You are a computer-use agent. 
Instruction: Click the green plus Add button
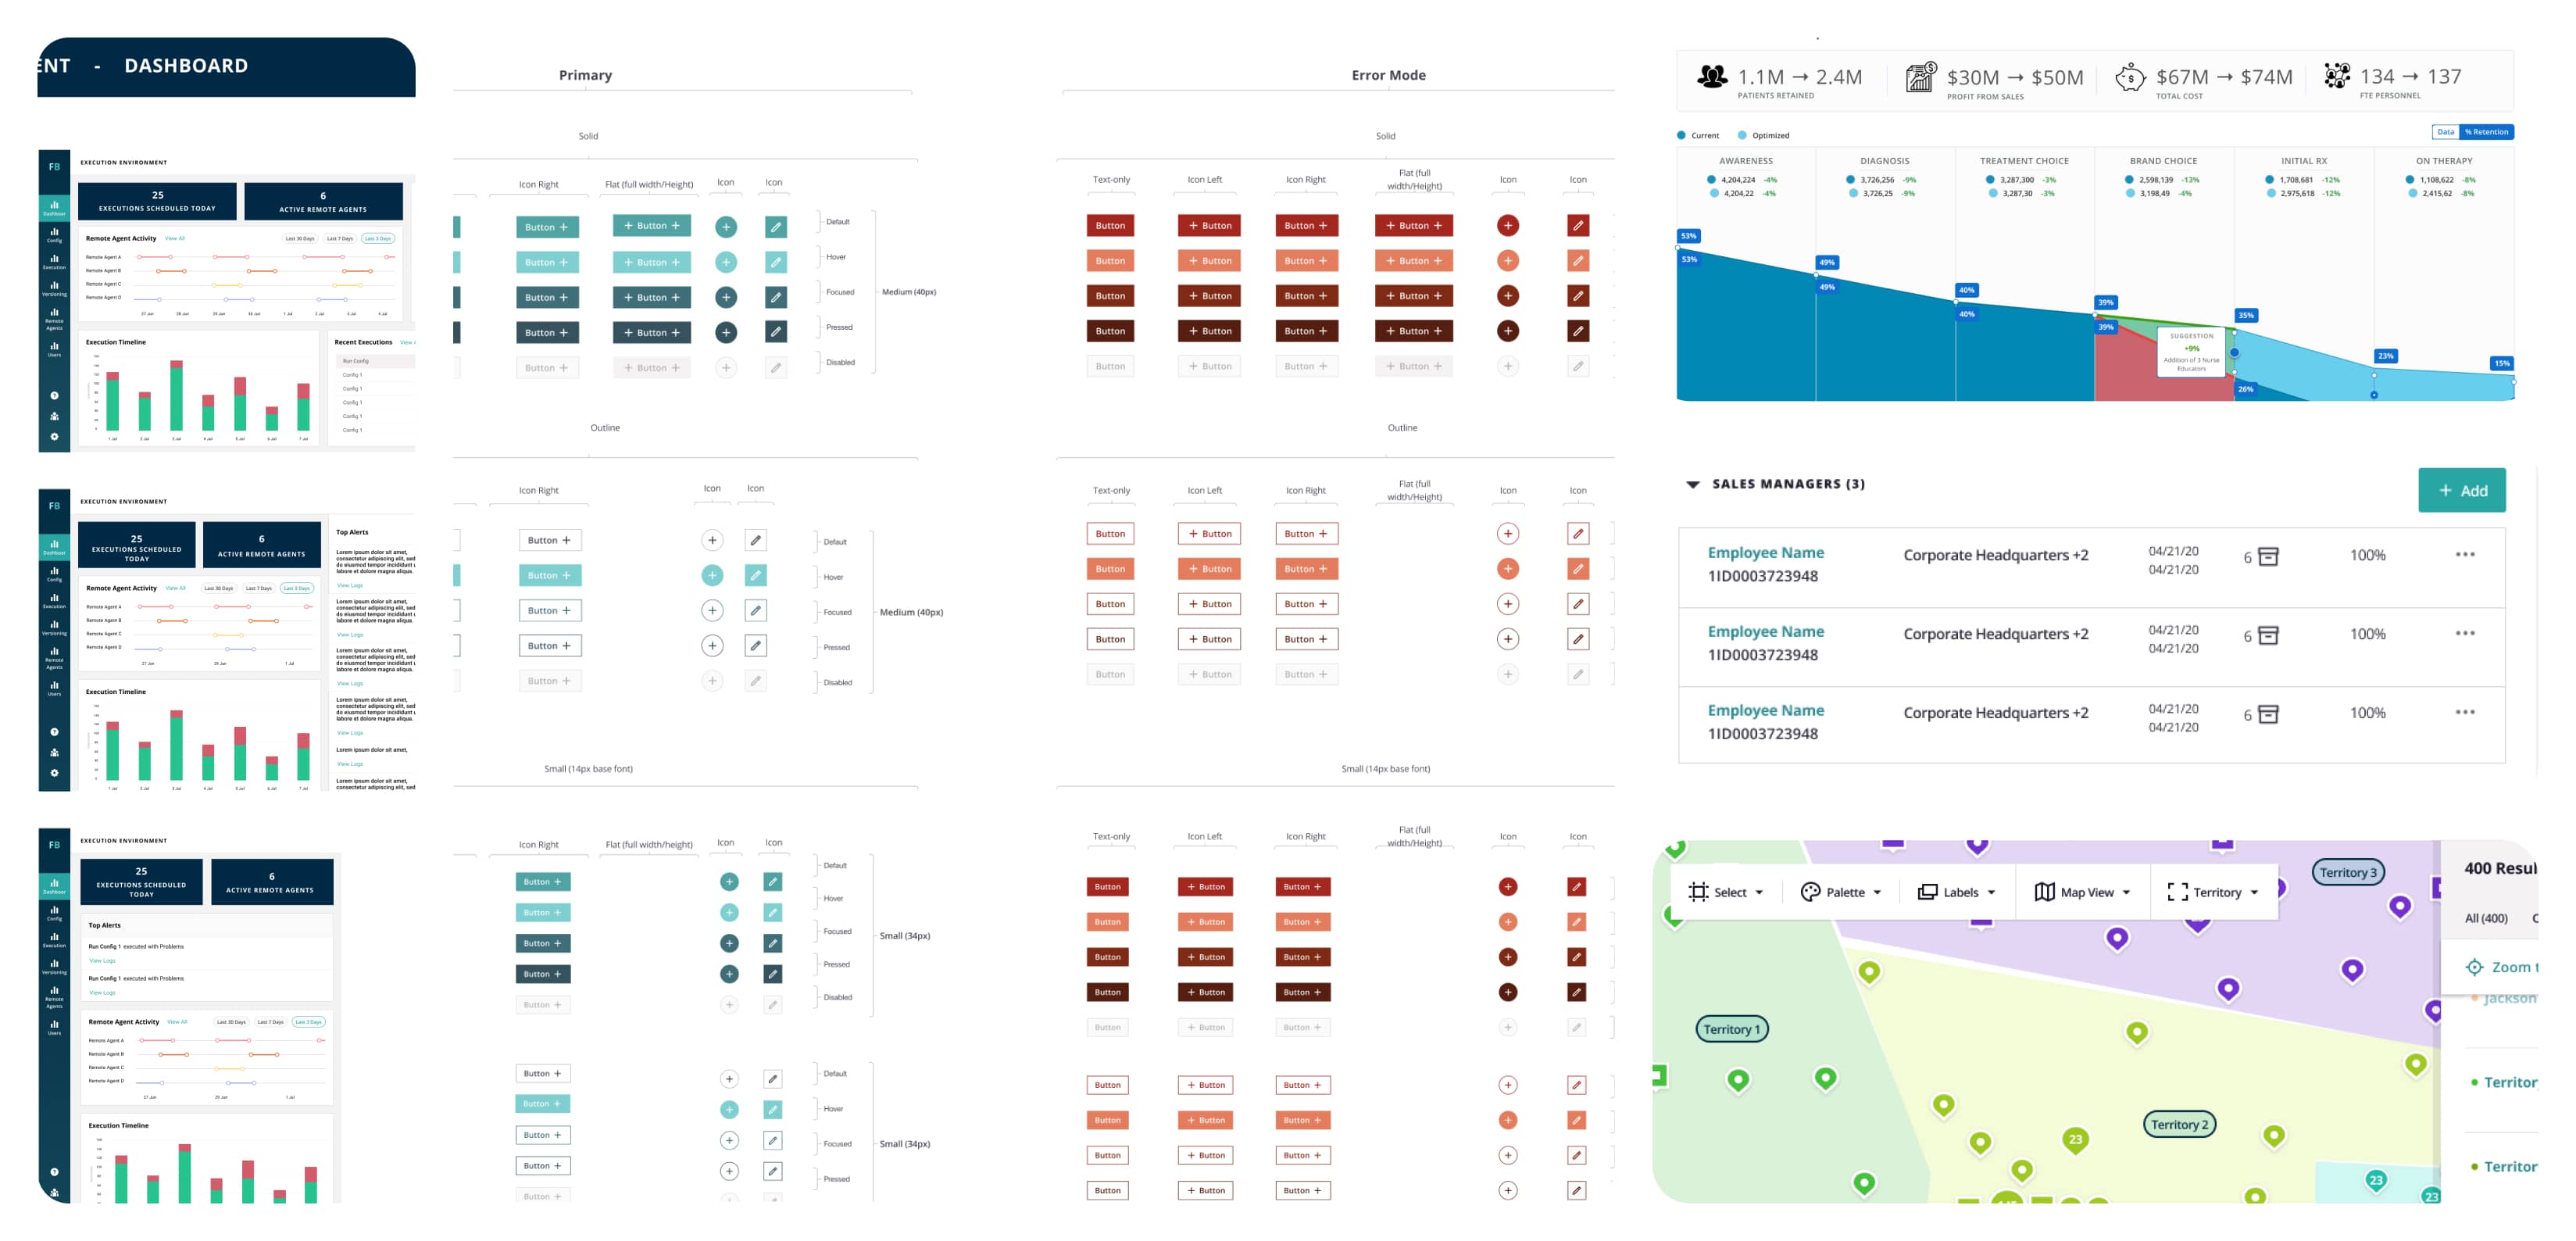pyautogui.click(x=2461, y=490)
